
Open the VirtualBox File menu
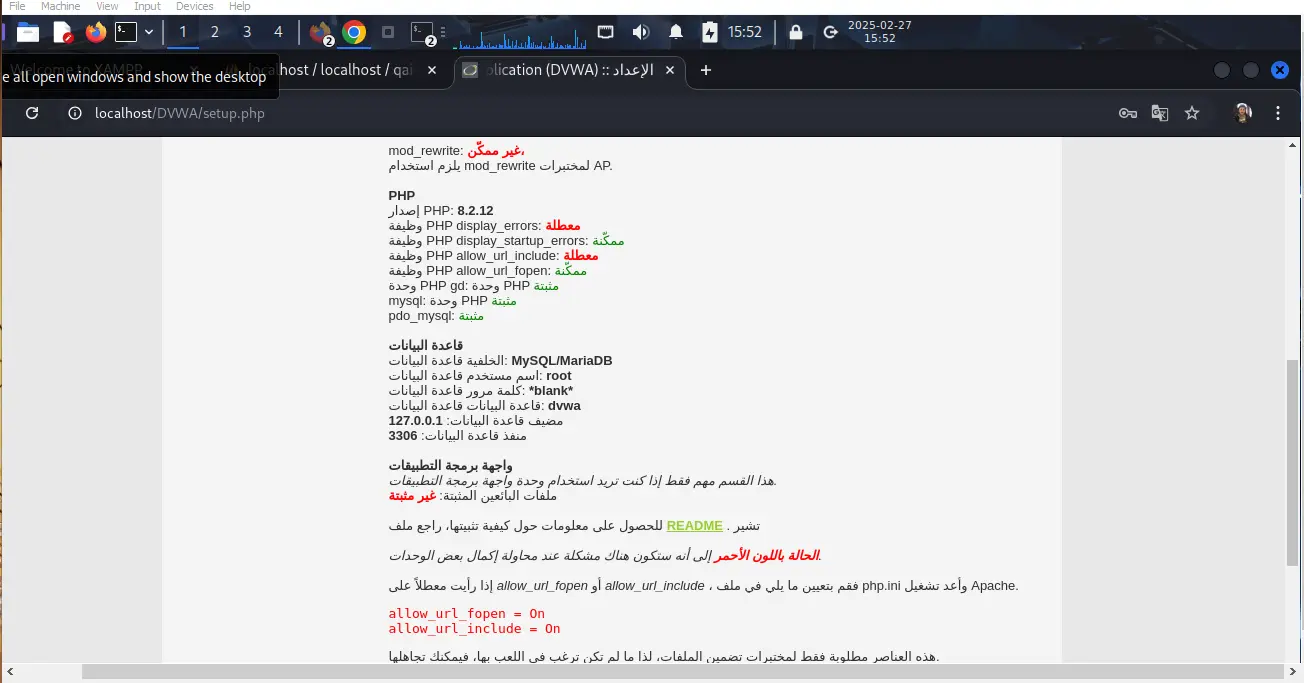(17, 6)
